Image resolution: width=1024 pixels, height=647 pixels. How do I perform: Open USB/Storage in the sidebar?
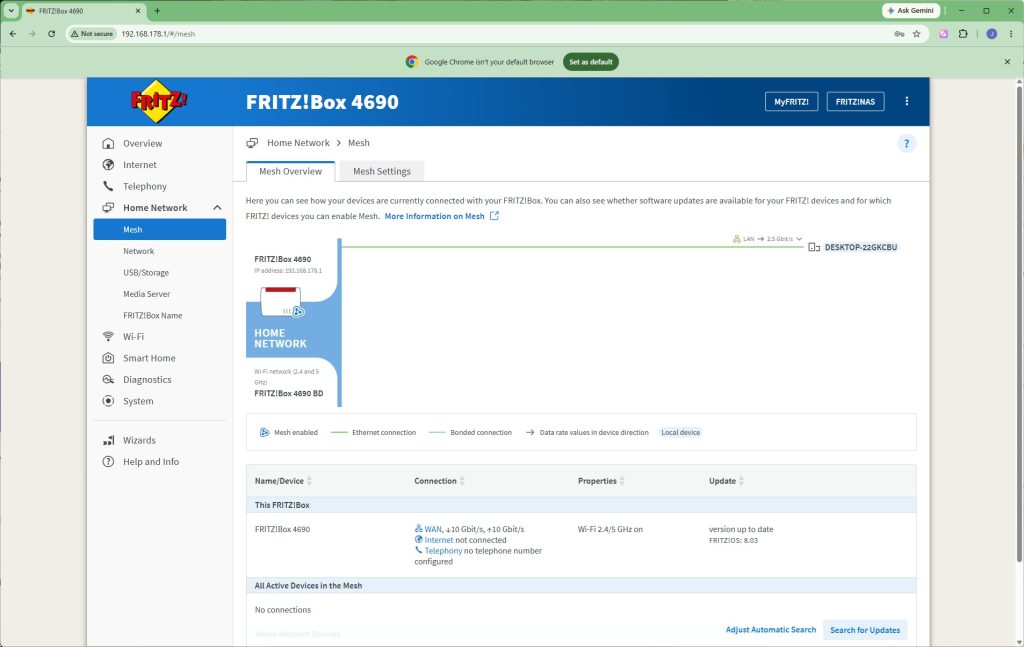146,272
